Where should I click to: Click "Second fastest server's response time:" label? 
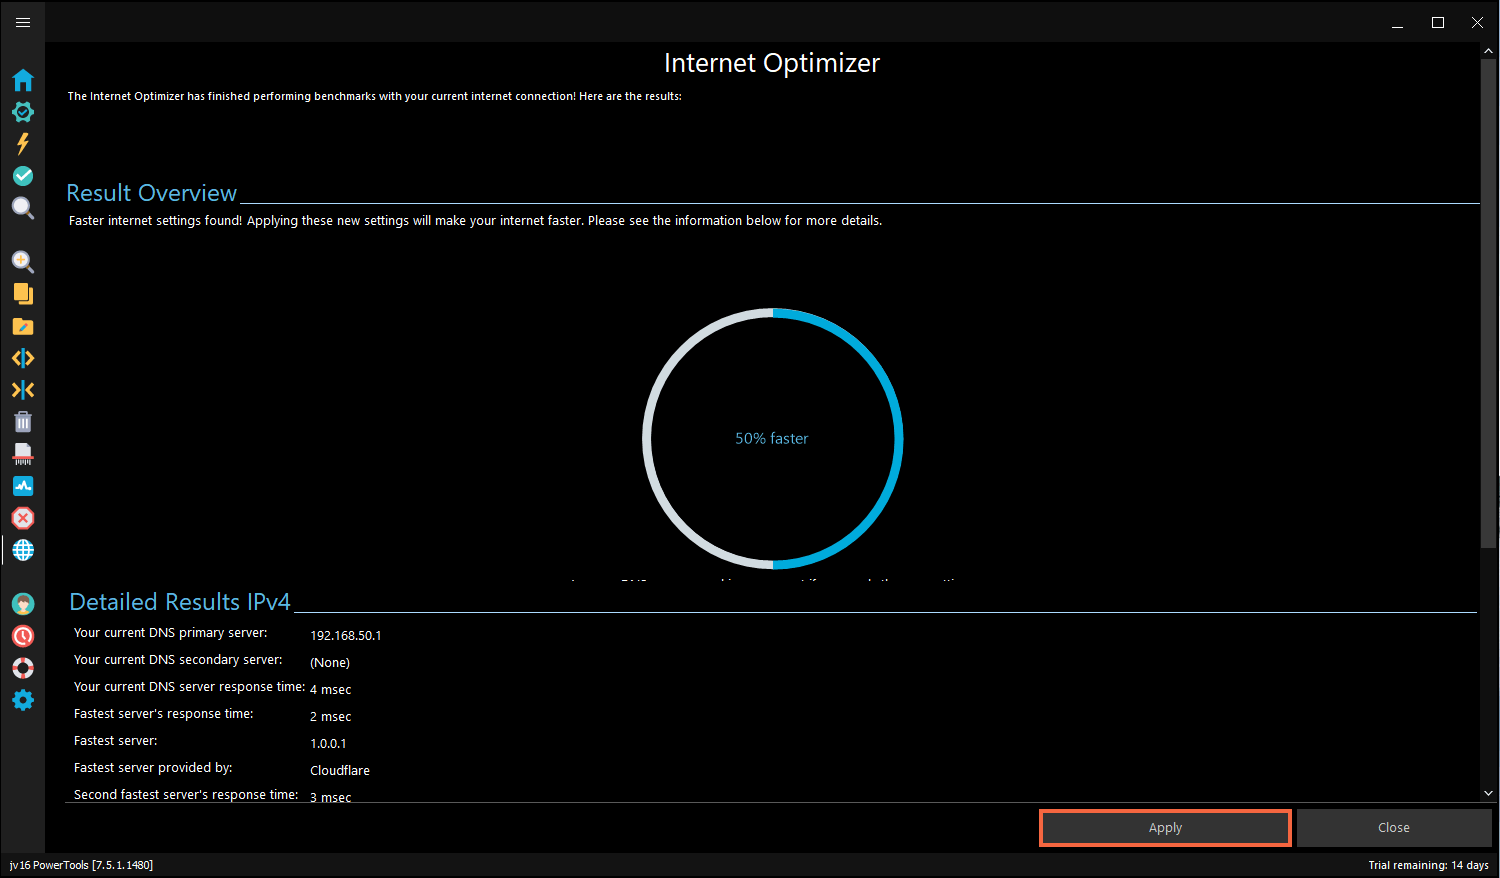(186, 795)
